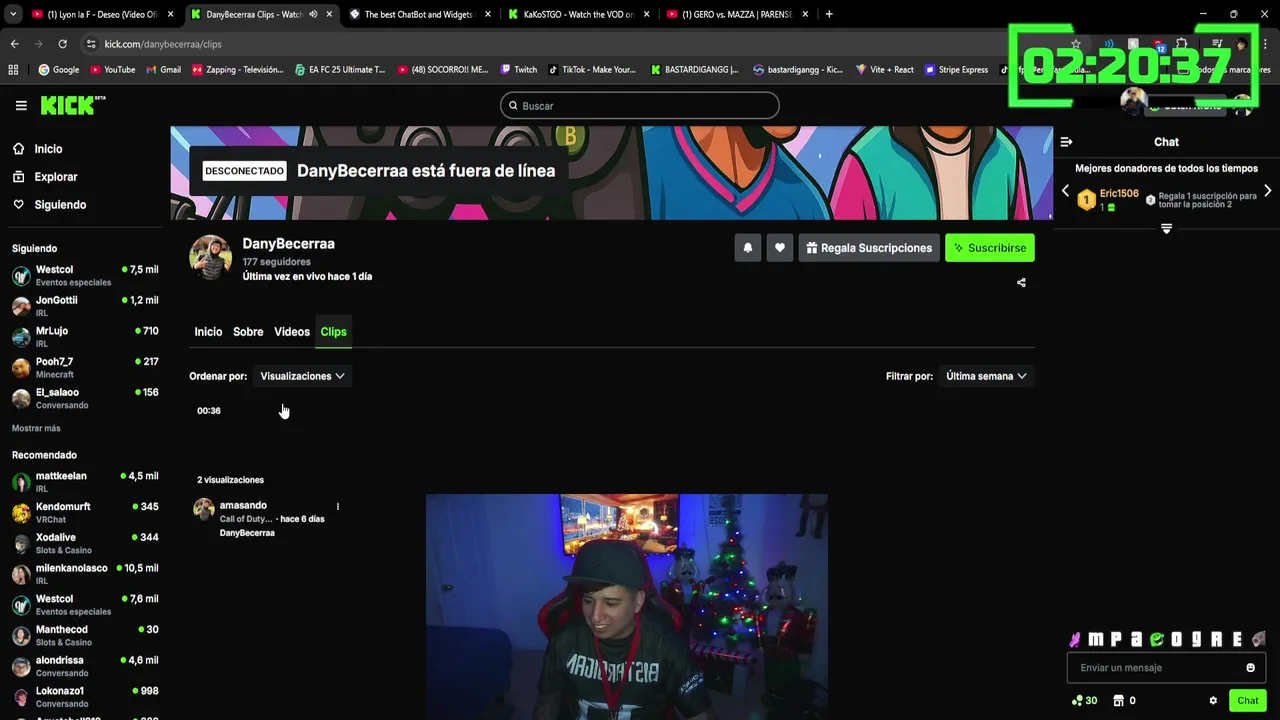Open the hamburger menu beside Kick logo

point(21,105)
